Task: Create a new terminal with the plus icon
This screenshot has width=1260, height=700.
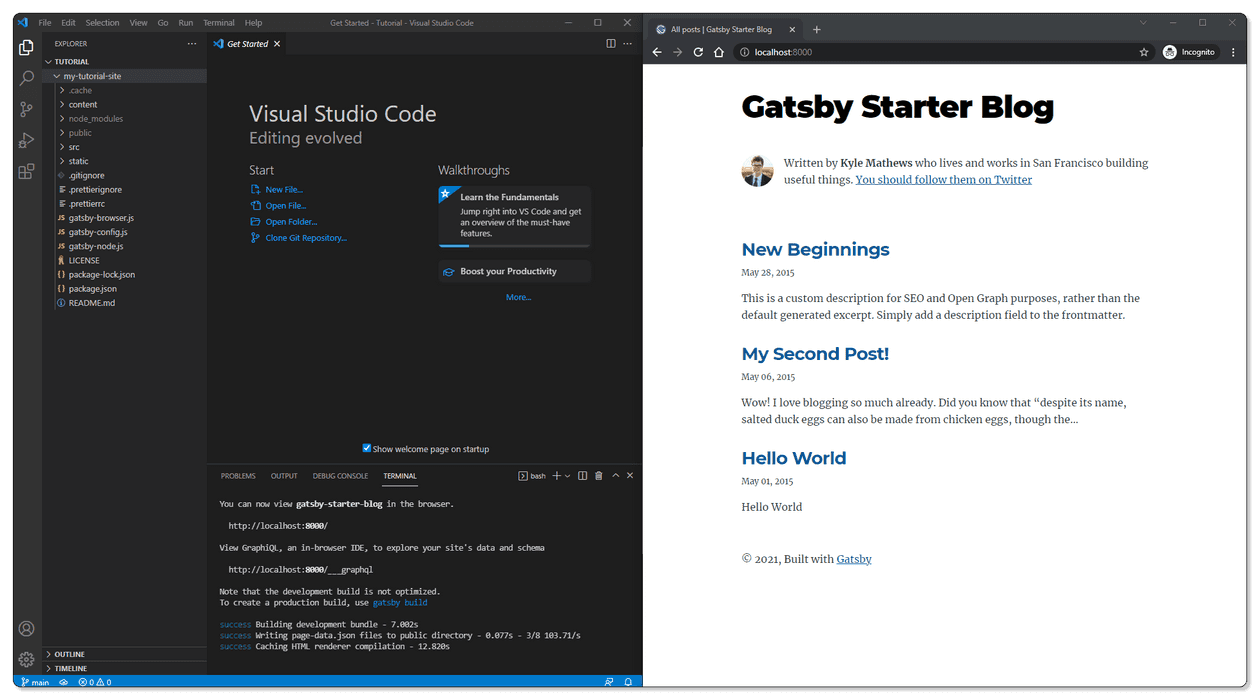Action: pos(558,475)
